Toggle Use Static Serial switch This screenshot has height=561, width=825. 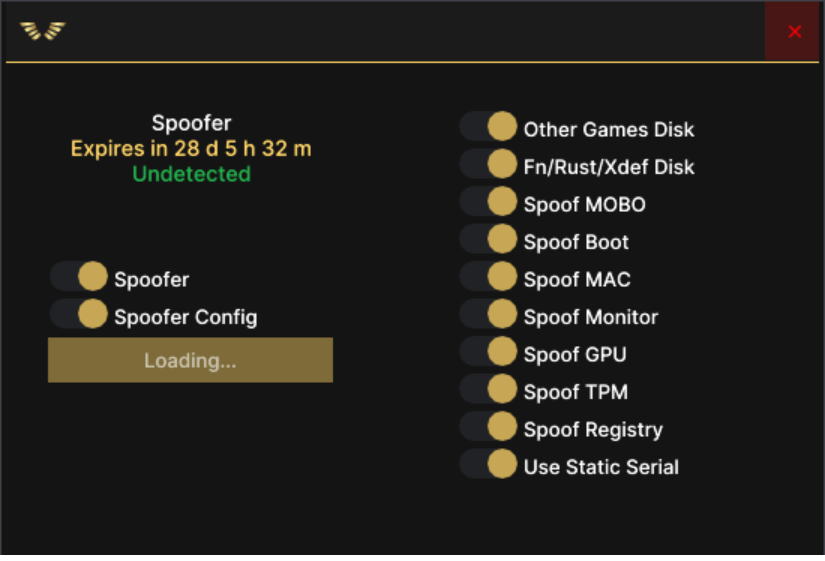(x=489, y=465)
